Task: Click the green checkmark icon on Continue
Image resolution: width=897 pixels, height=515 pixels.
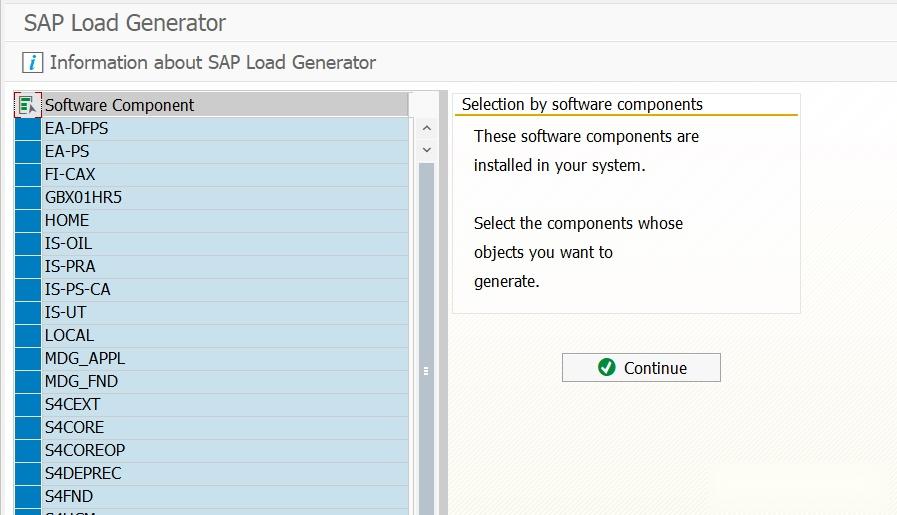Action: [x=606, y=367]
